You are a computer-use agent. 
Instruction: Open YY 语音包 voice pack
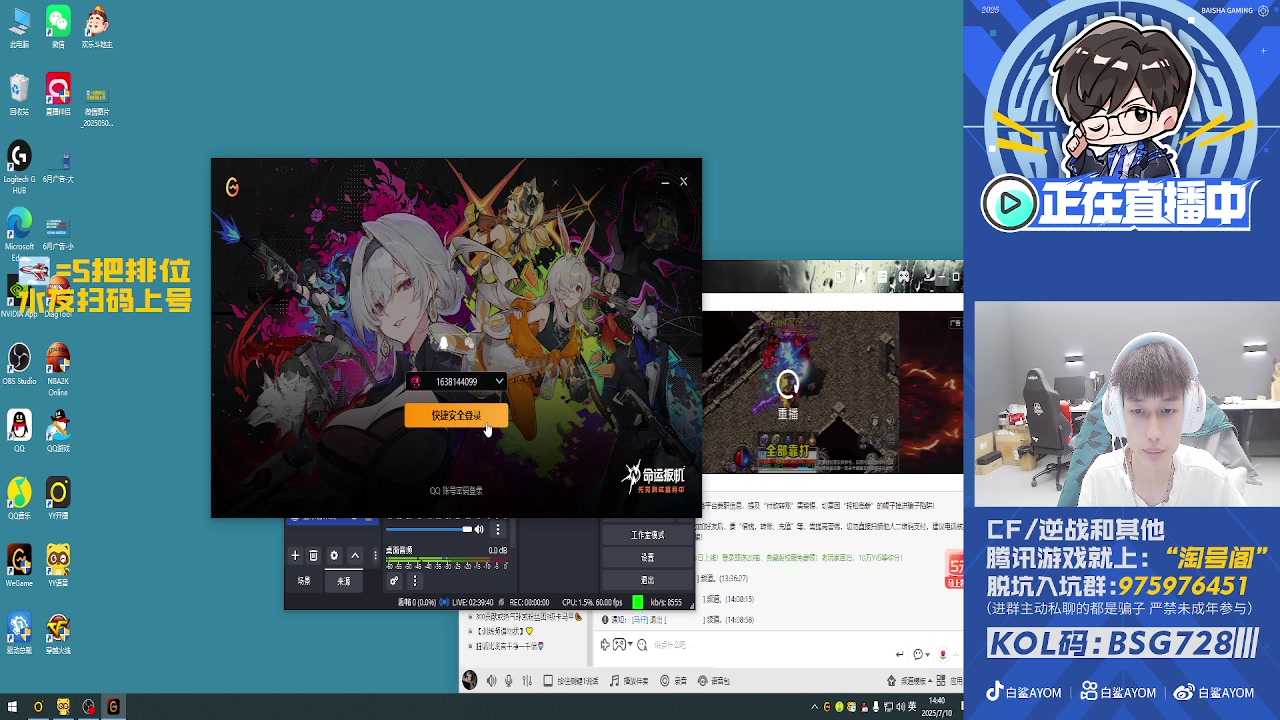pyautogui.click(x=714, y=681)
